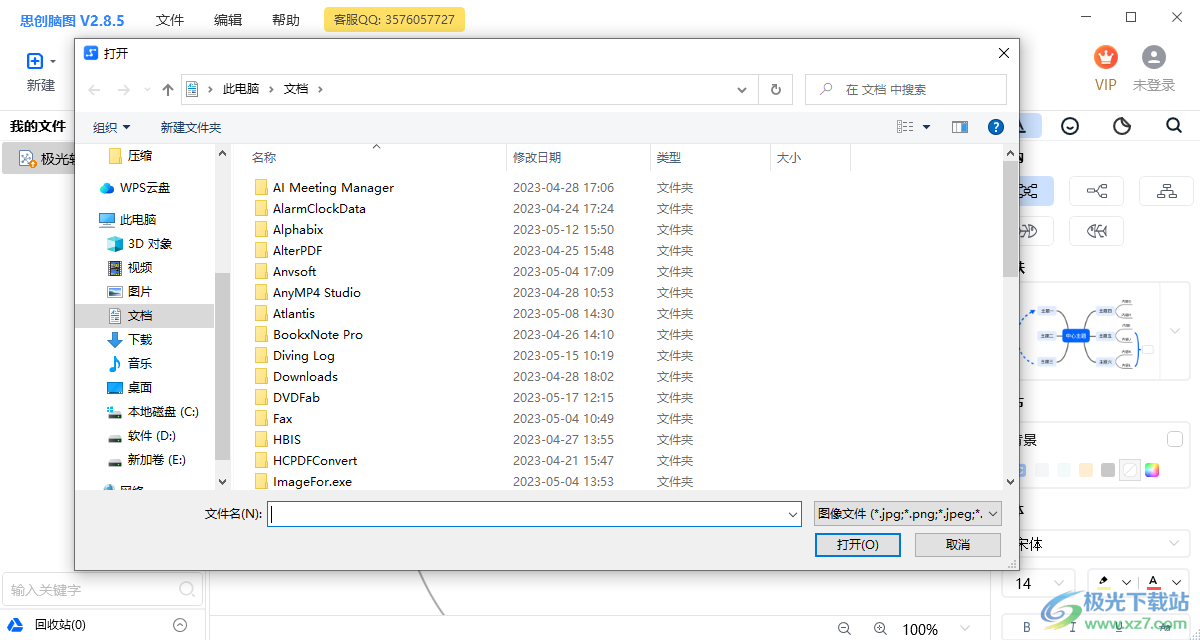This screenshot has height=640, width=1200.
Task: Expand the theme style thumbnail dropdown
Action: click(1176, 331)
